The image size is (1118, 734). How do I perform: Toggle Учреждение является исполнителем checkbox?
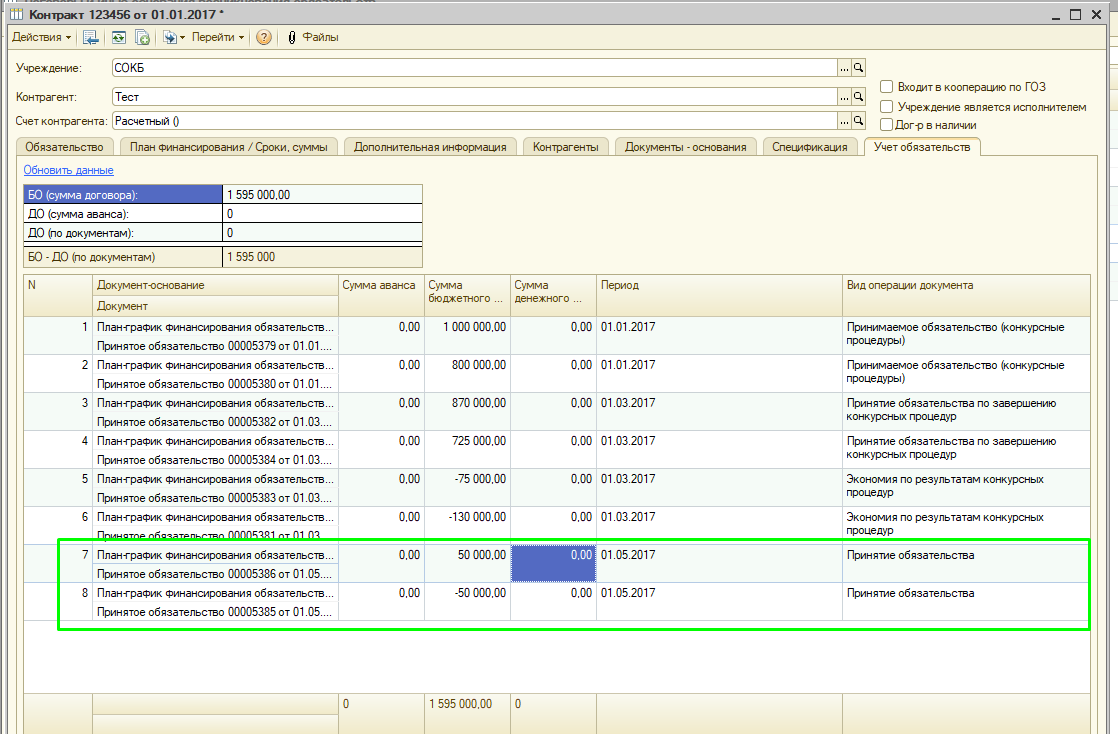[x=886, y=106]
